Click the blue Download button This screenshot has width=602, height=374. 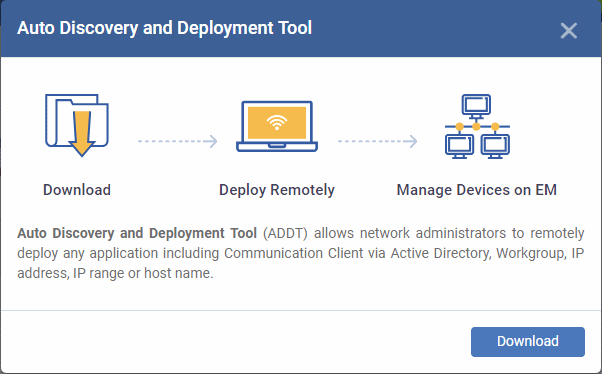pyautogui.click(x=528, y=342)
